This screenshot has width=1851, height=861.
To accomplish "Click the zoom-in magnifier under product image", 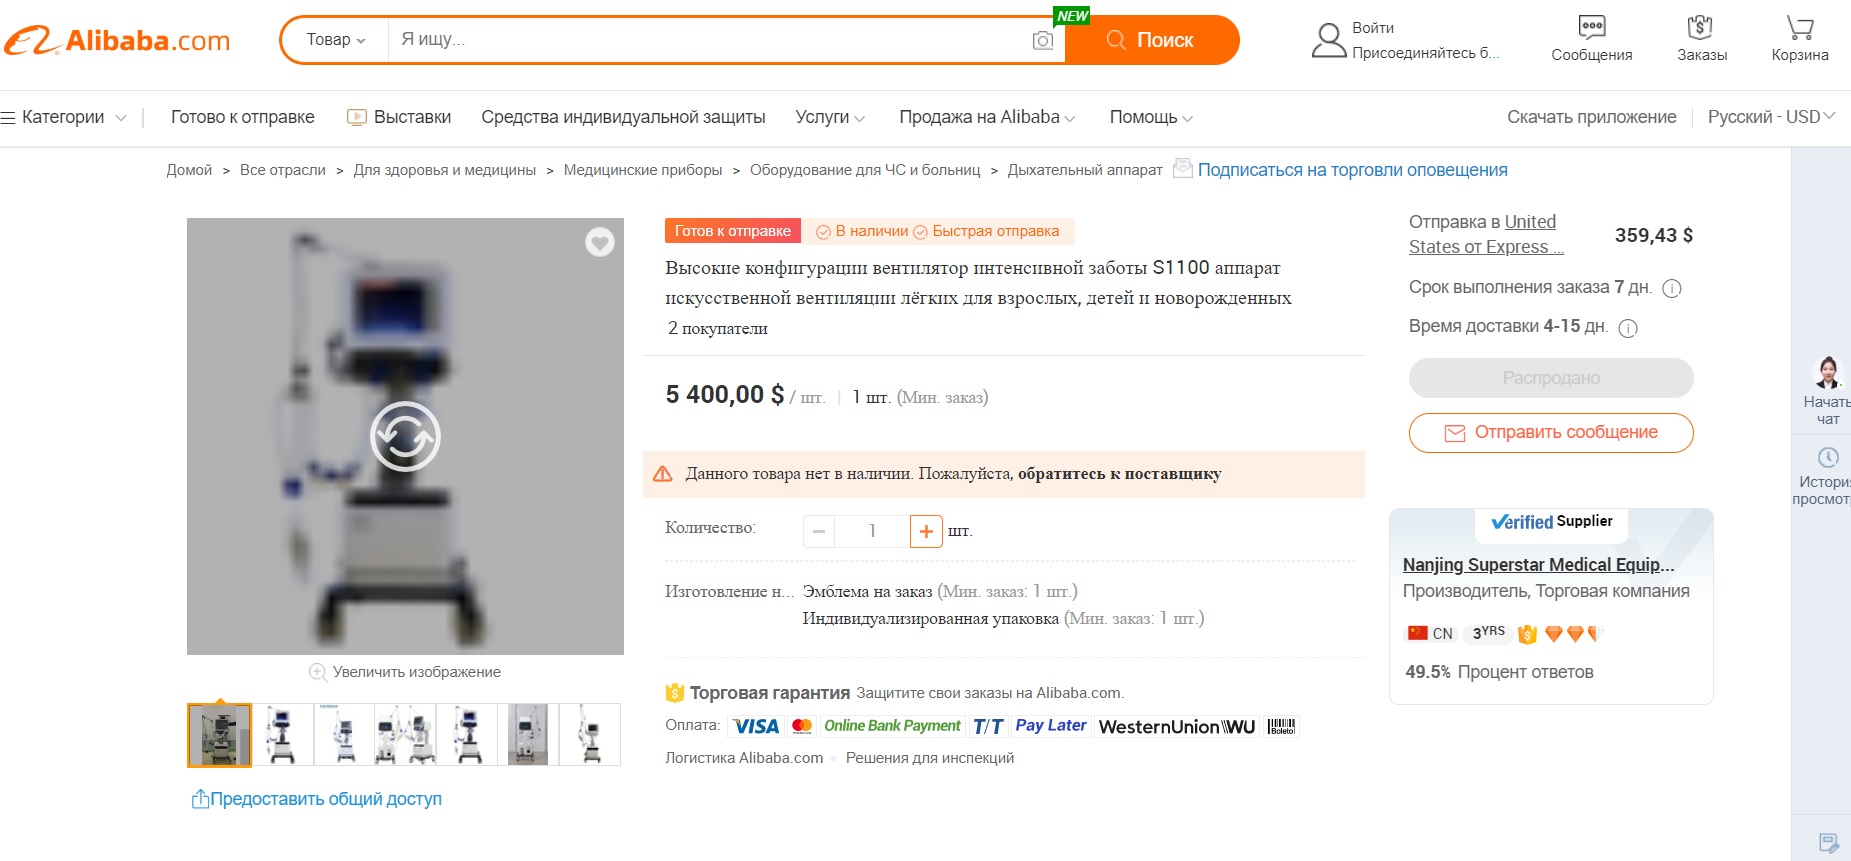I will pyautogui.click(x=318, y=672).
